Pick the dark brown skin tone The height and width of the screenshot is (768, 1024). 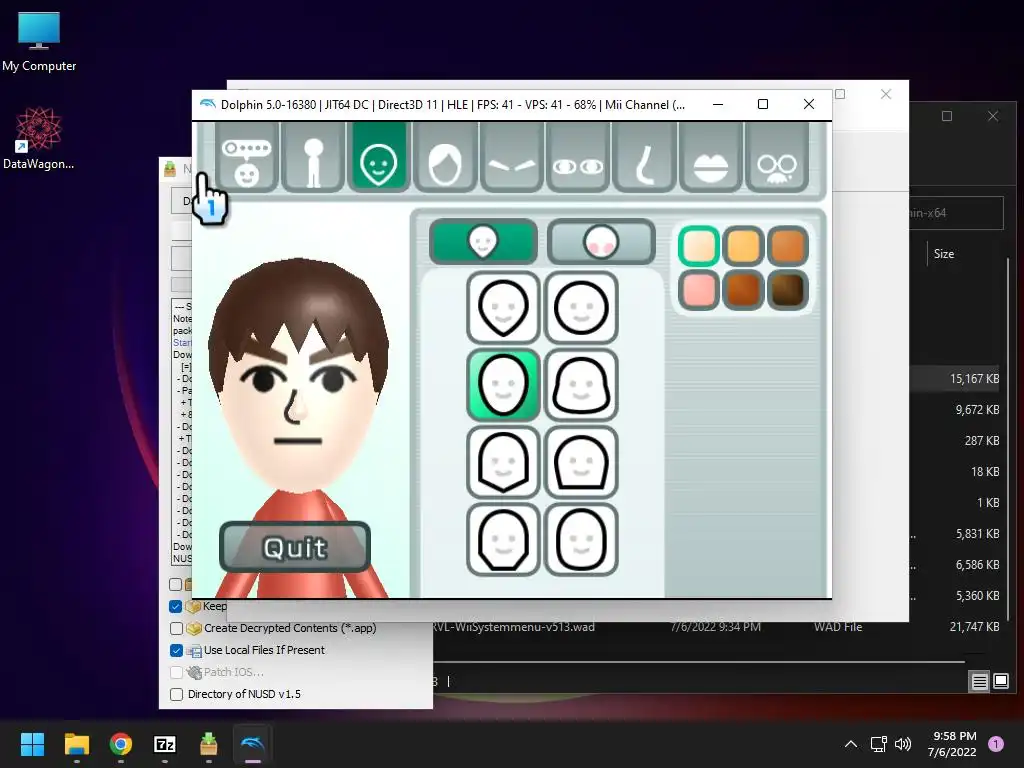pos(788,290)
